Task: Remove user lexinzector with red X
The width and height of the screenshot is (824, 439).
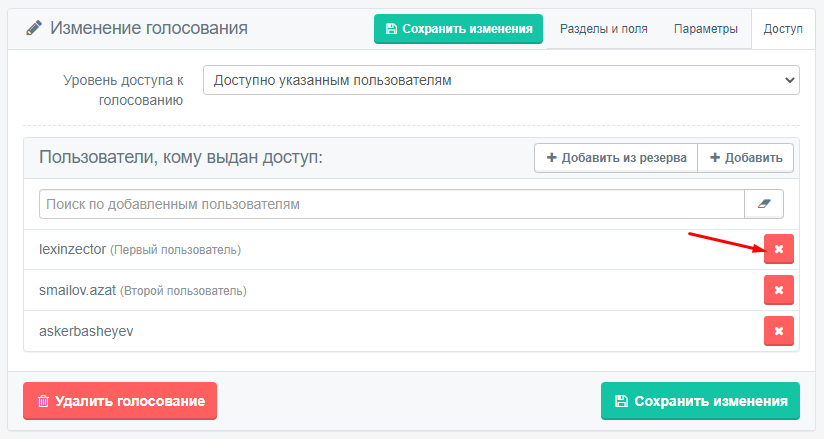Action: click(x=779, y=249)
